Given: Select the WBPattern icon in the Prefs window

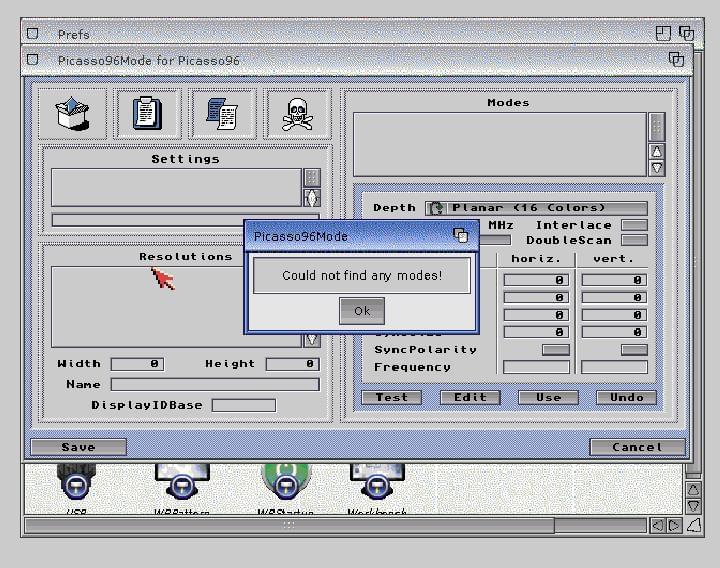Looking at the screenshot, I should (182, 489).
